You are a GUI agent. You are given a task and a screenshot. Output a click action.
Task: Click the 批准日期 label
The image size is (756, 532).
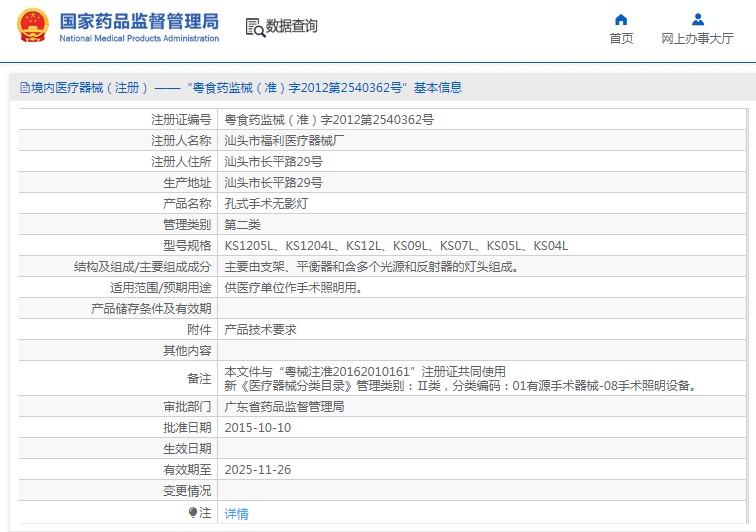[187, 428]
